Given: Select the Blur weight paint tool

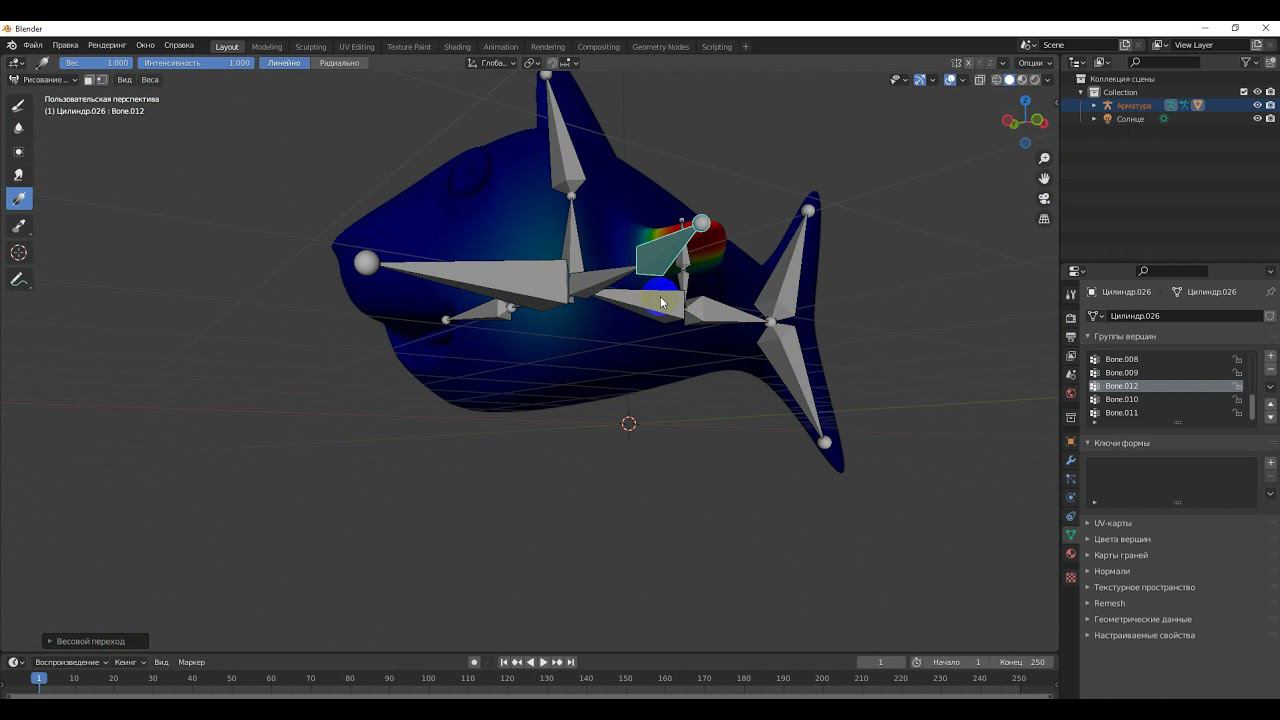Looking at the screenshot, I should pos(18,128).
